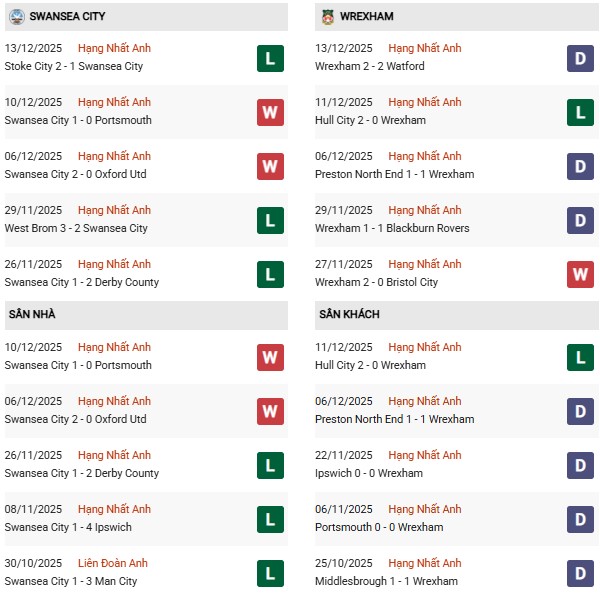Click the D badge for Middlesbrough-Wrexham match

click(x=580, y=573)
